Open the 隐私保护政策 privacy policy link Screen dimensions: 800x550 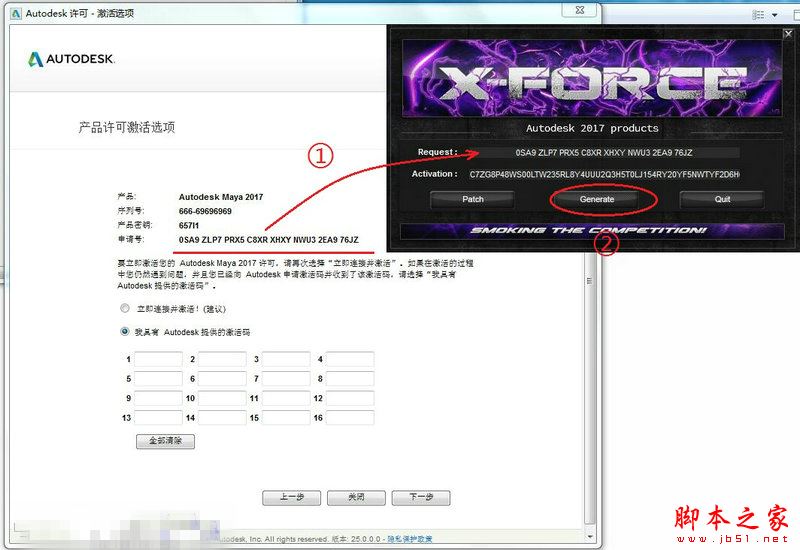click(410, 539)
